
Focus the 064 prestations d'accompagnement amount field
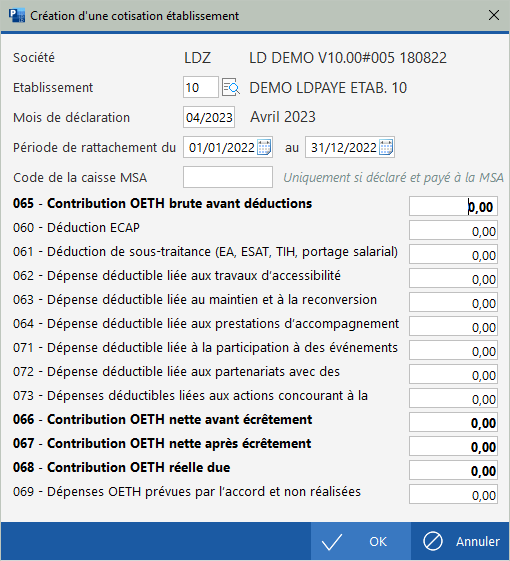(453, 326)
